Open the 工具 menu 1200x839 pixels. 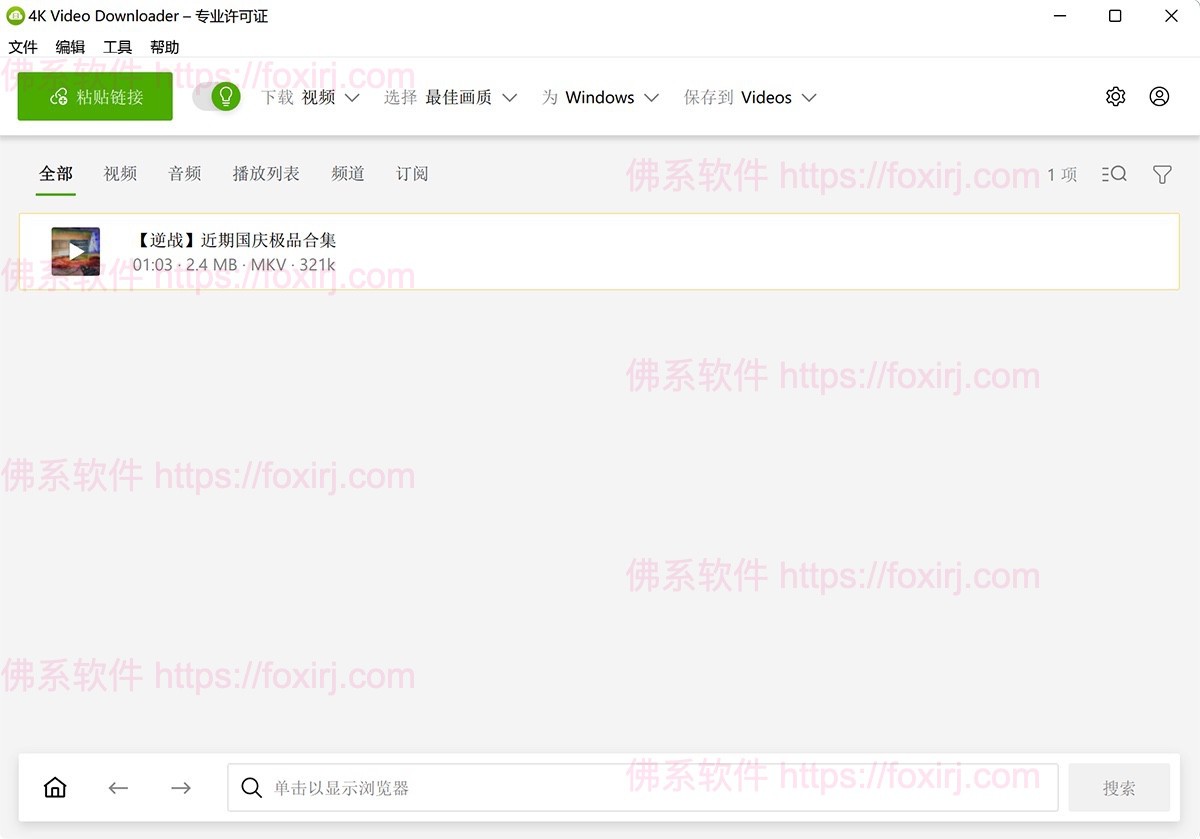click(x=117, y=46)
